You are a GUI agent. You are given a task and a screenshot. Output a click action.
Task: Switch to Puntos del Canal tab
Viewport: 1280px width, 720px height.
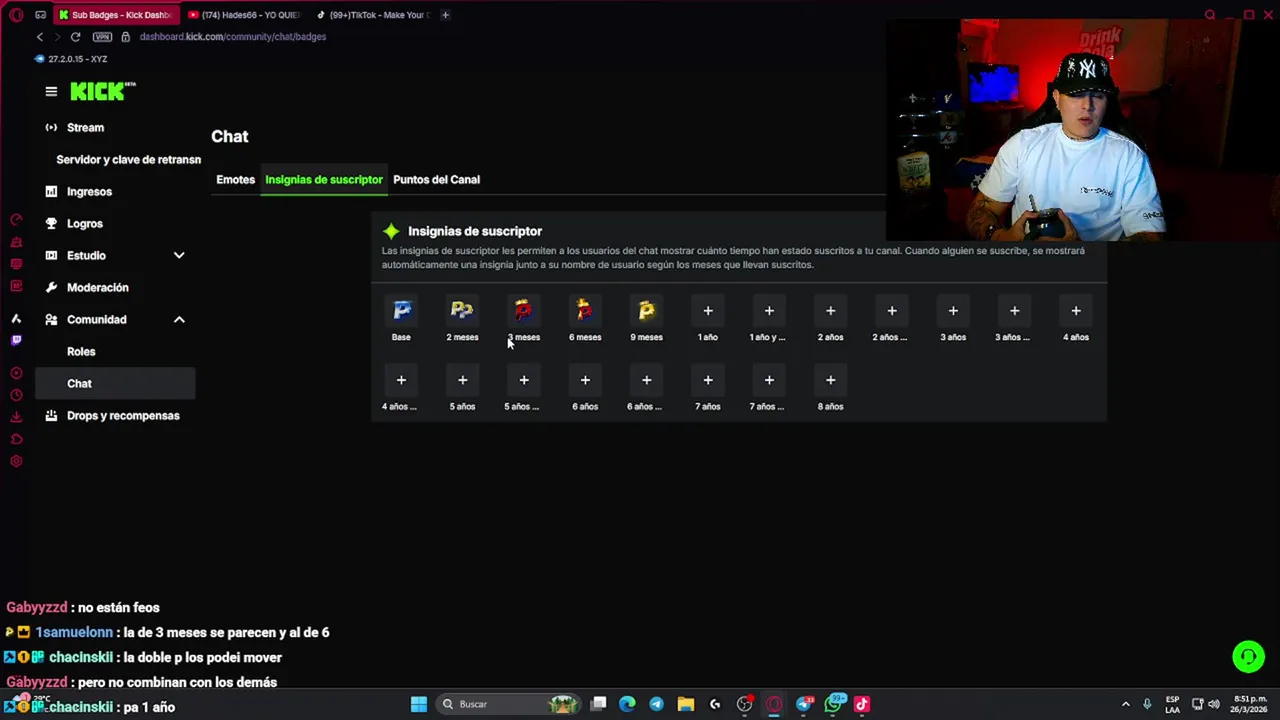point(436,180)
